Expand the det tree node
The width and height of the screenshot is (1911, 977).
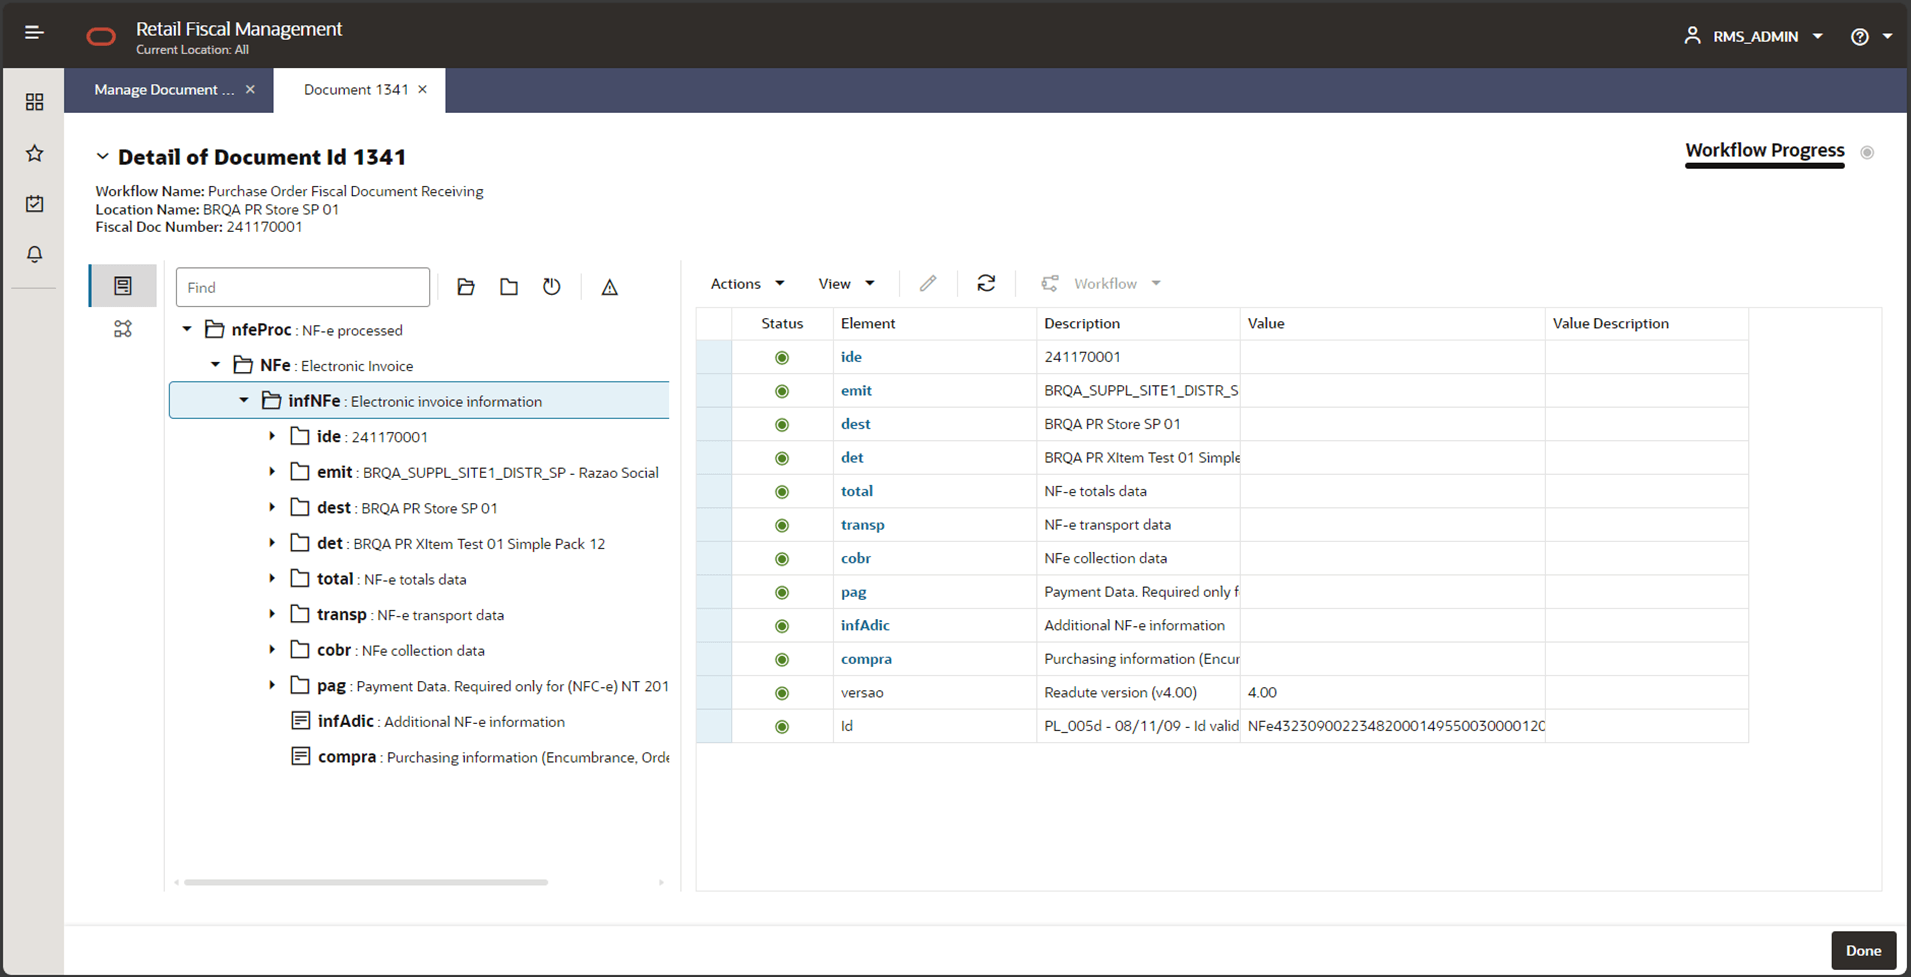(x=272, y=543)
